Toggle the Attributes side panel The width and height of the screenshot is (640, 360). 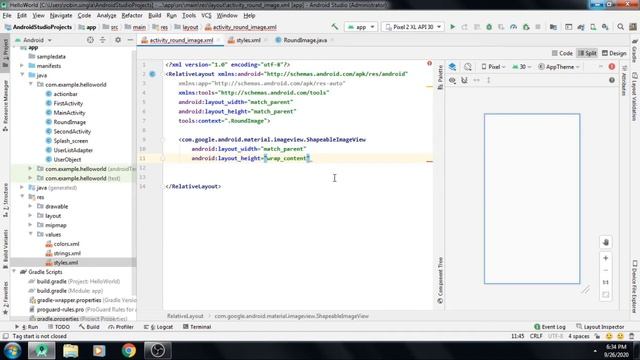624,80
